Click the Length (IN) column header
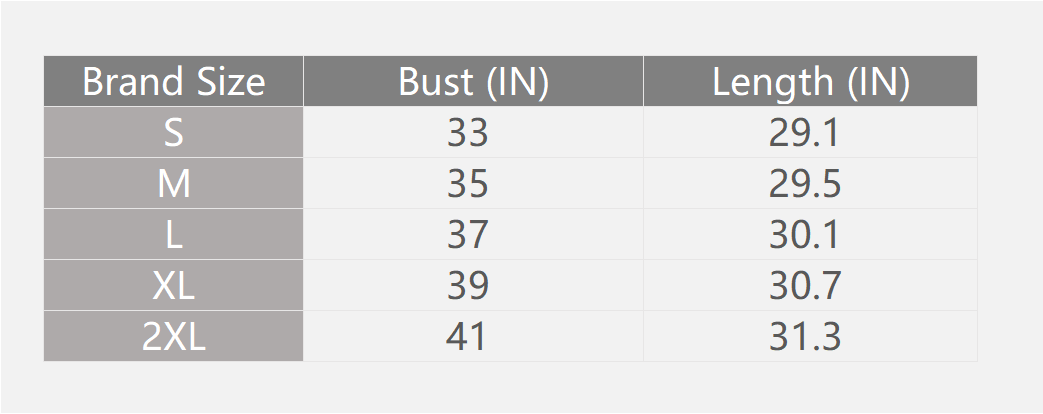The image size is (1043, 414). pyautogui.click(x=810, y=81)
